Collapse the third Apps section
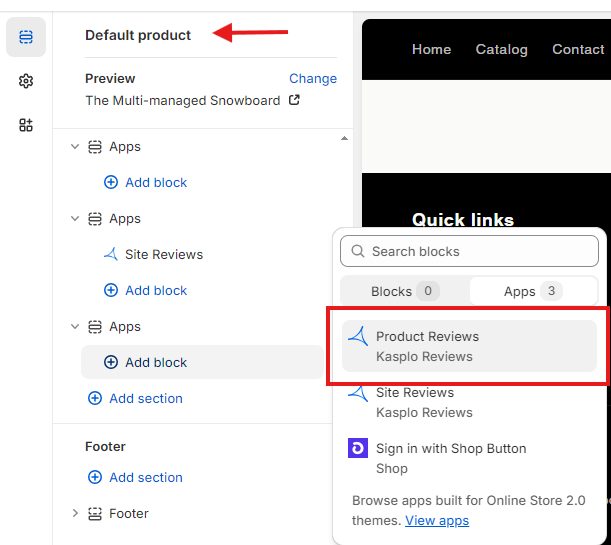 tap(75, 326)
